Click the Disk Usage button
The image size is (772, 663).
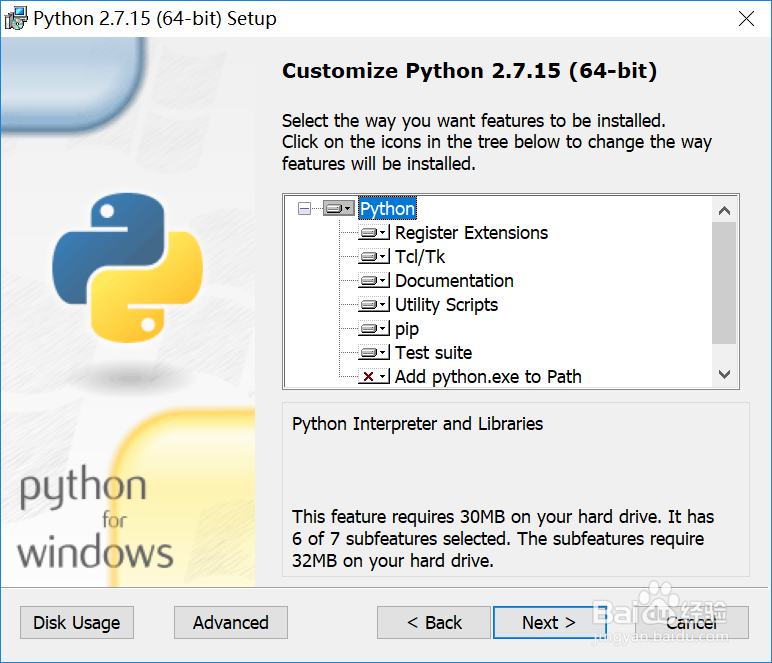click(x=77, y=622)
